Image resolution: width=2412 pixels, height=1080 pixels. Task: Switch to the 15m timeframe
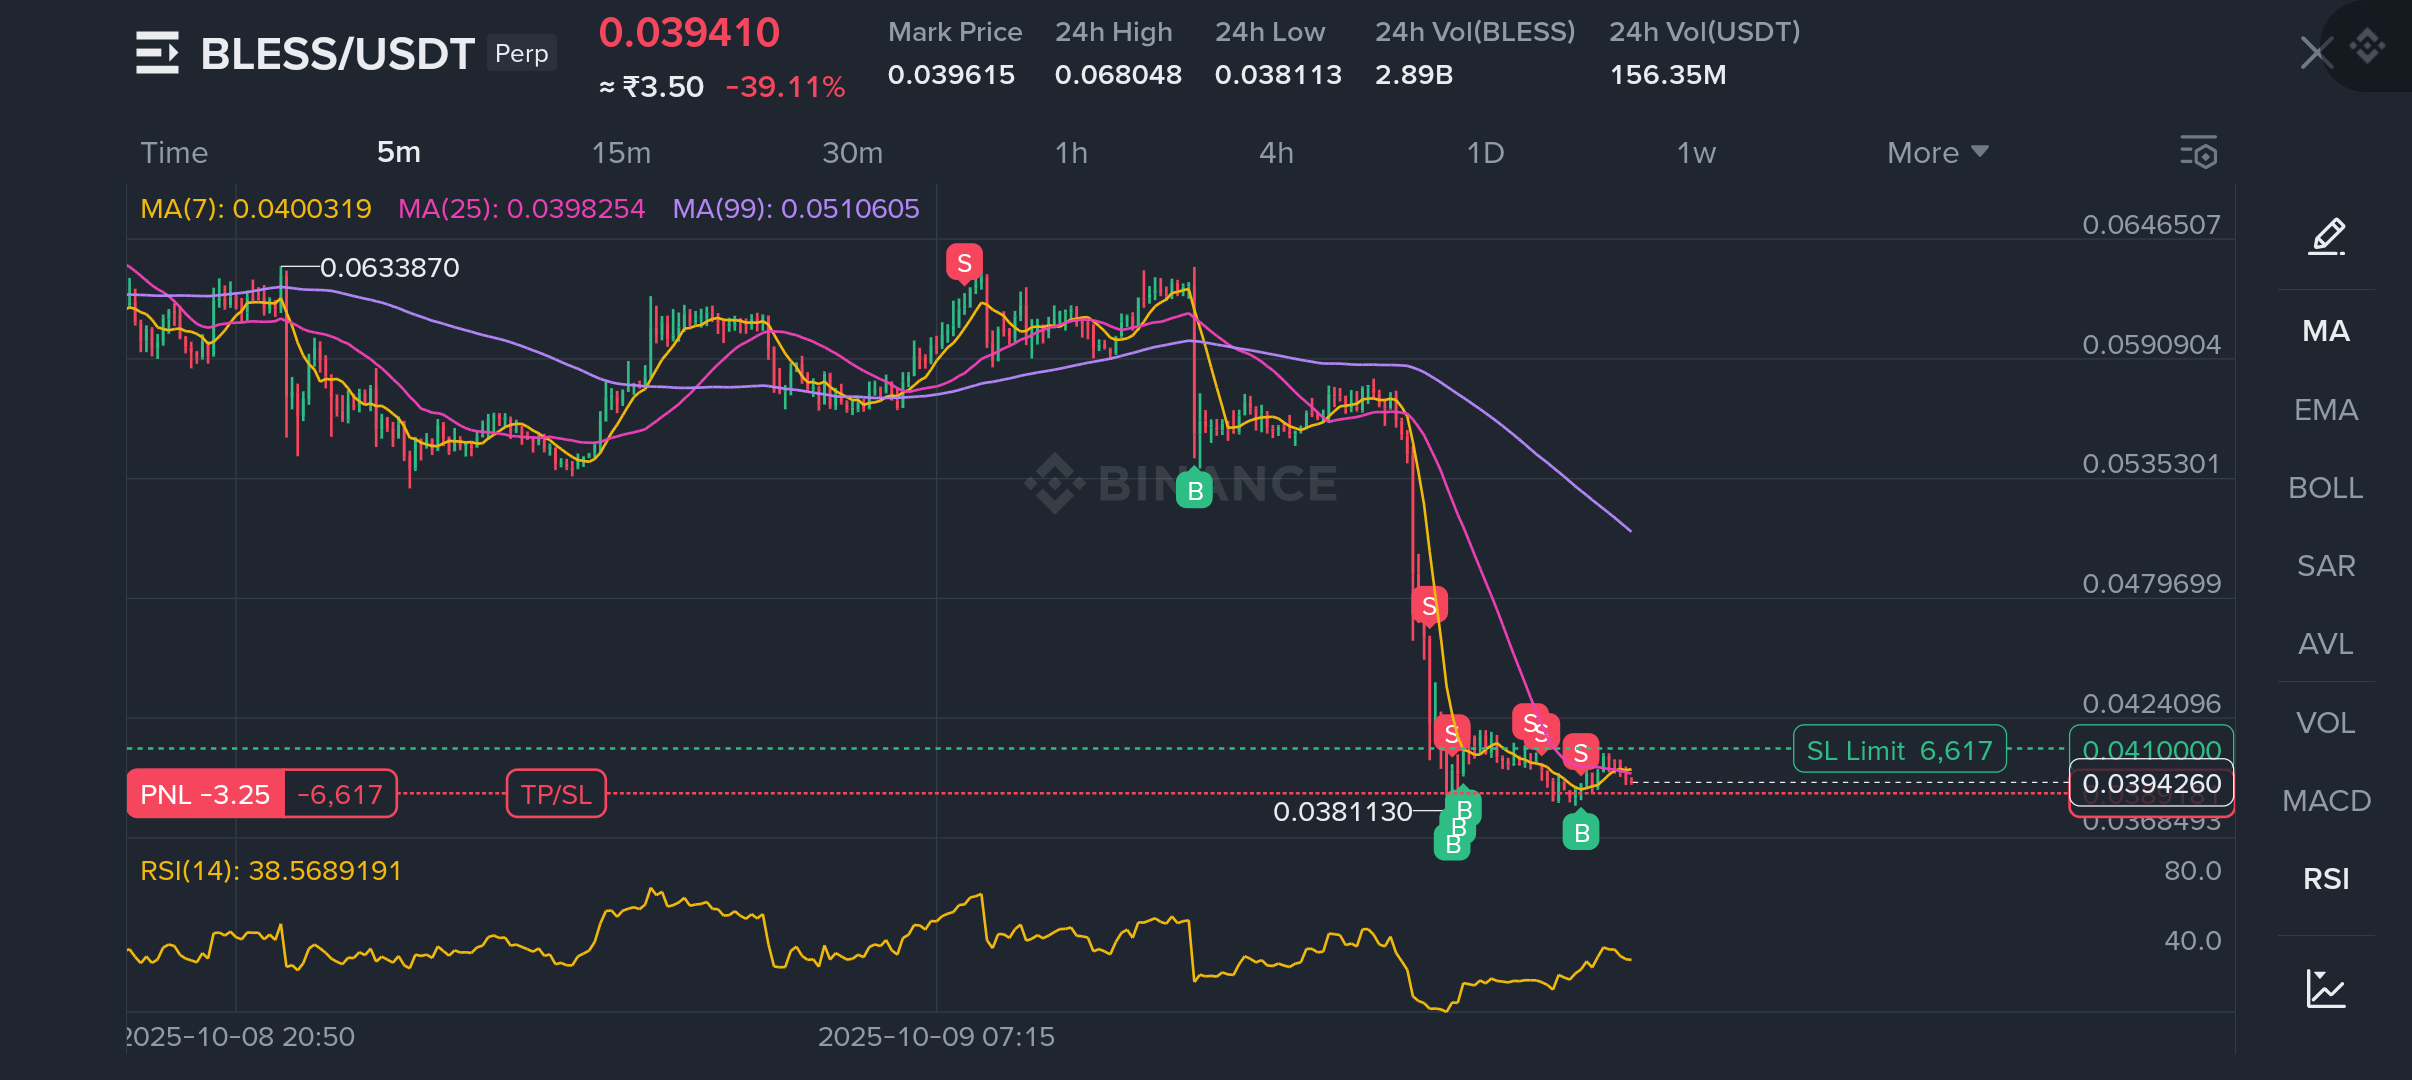pyautogui.click(x=621, y=153)
